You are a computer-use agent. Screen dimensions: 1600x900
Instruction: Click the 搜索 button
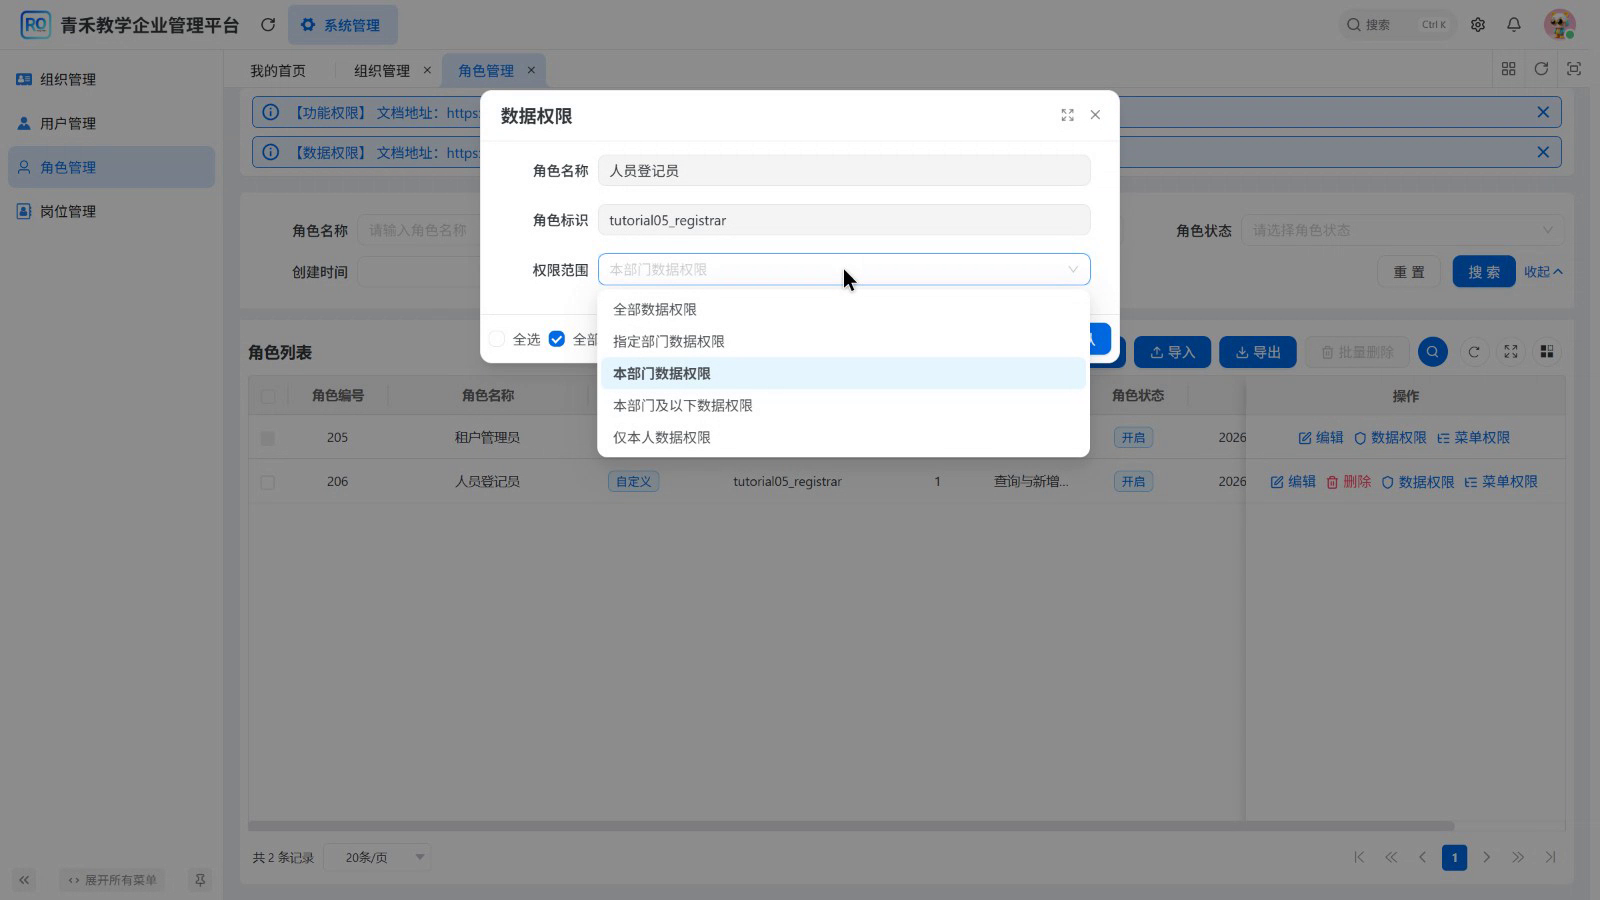(x=1484, y=272)
